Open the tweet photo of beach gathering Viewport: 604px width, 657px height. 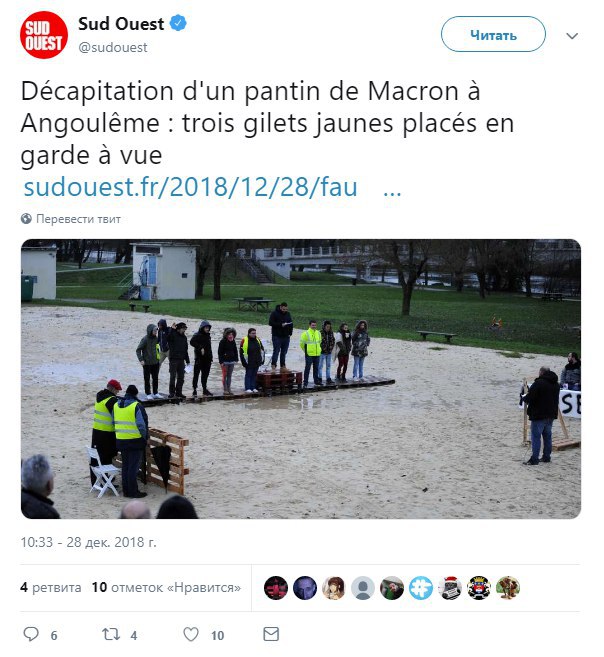(x=301, y=379)
